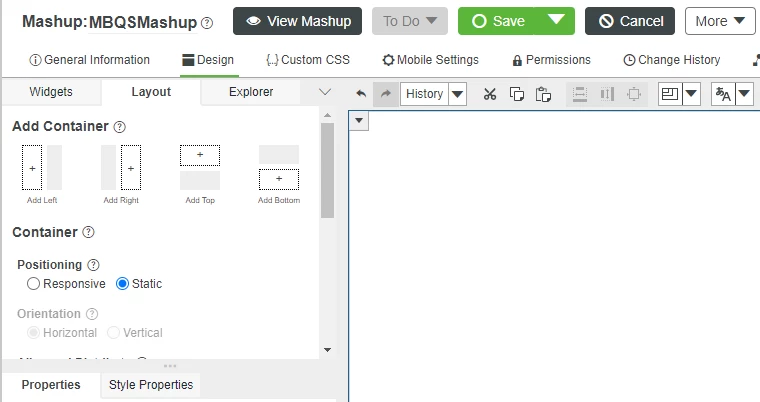Click the Undo arrow icon
The height and width of the screenshot is (402, 760).
pos(361,94)
